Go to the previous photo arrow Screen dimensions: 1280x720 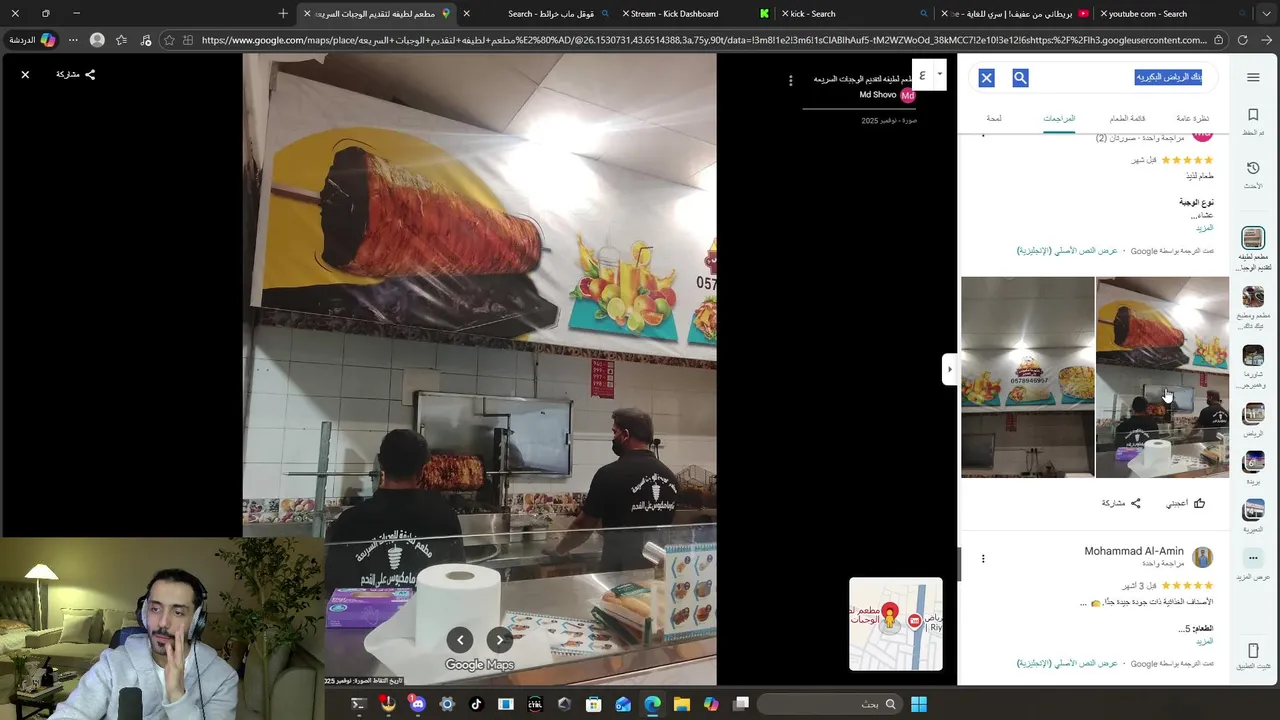[x=460, y=640]
